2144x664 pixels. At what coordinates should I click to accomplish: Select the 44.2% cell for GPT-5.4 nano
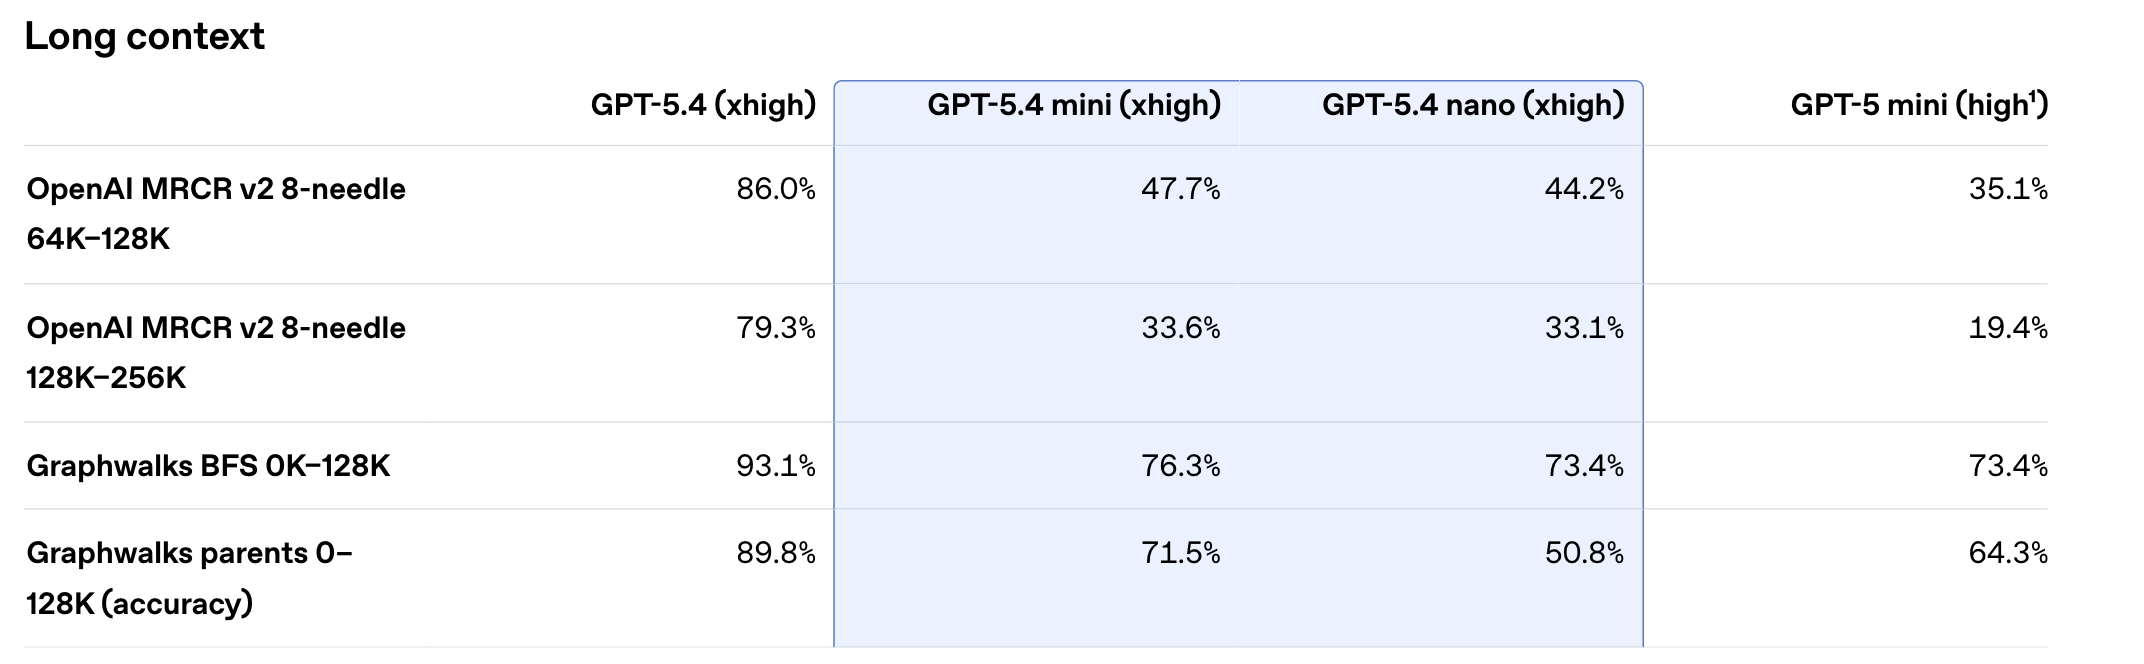1584,189
